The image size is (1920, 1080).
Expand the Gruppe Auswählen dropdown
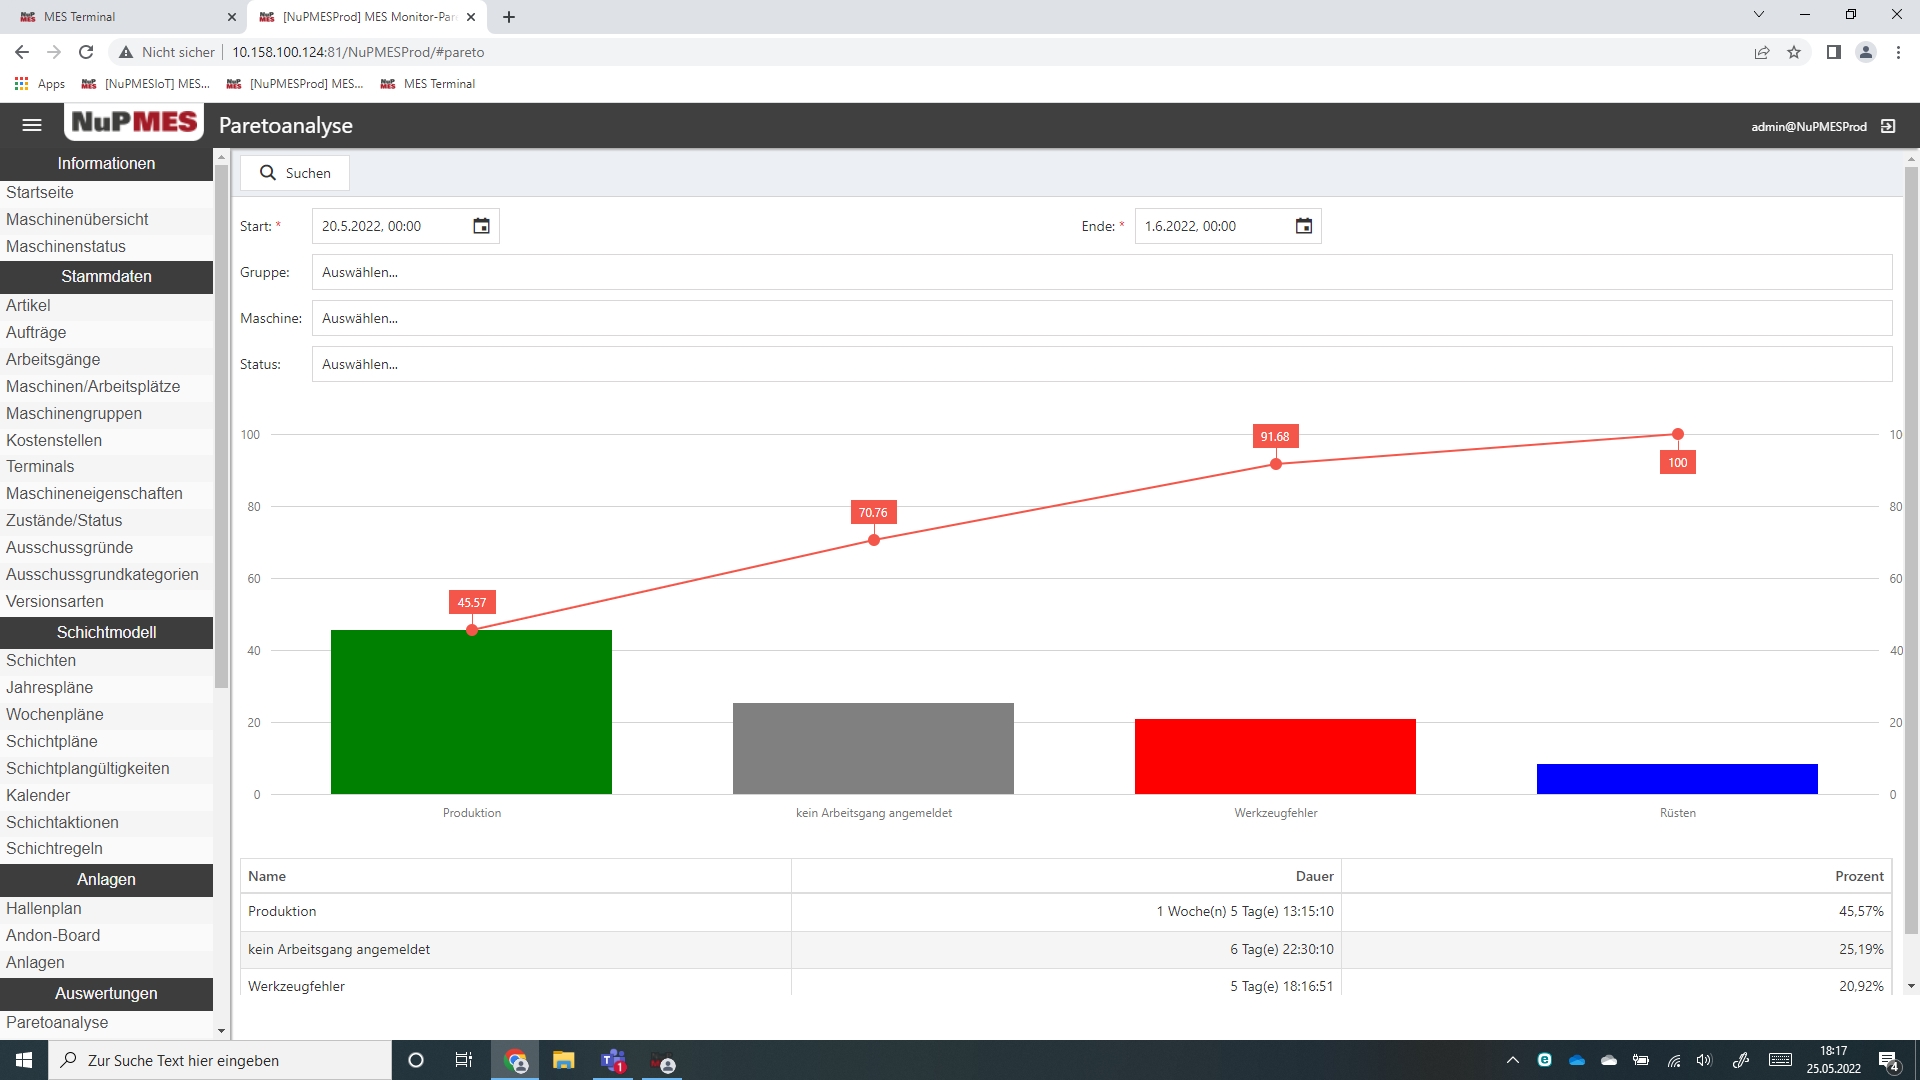pyautogui.click(x=1100, y=272)
